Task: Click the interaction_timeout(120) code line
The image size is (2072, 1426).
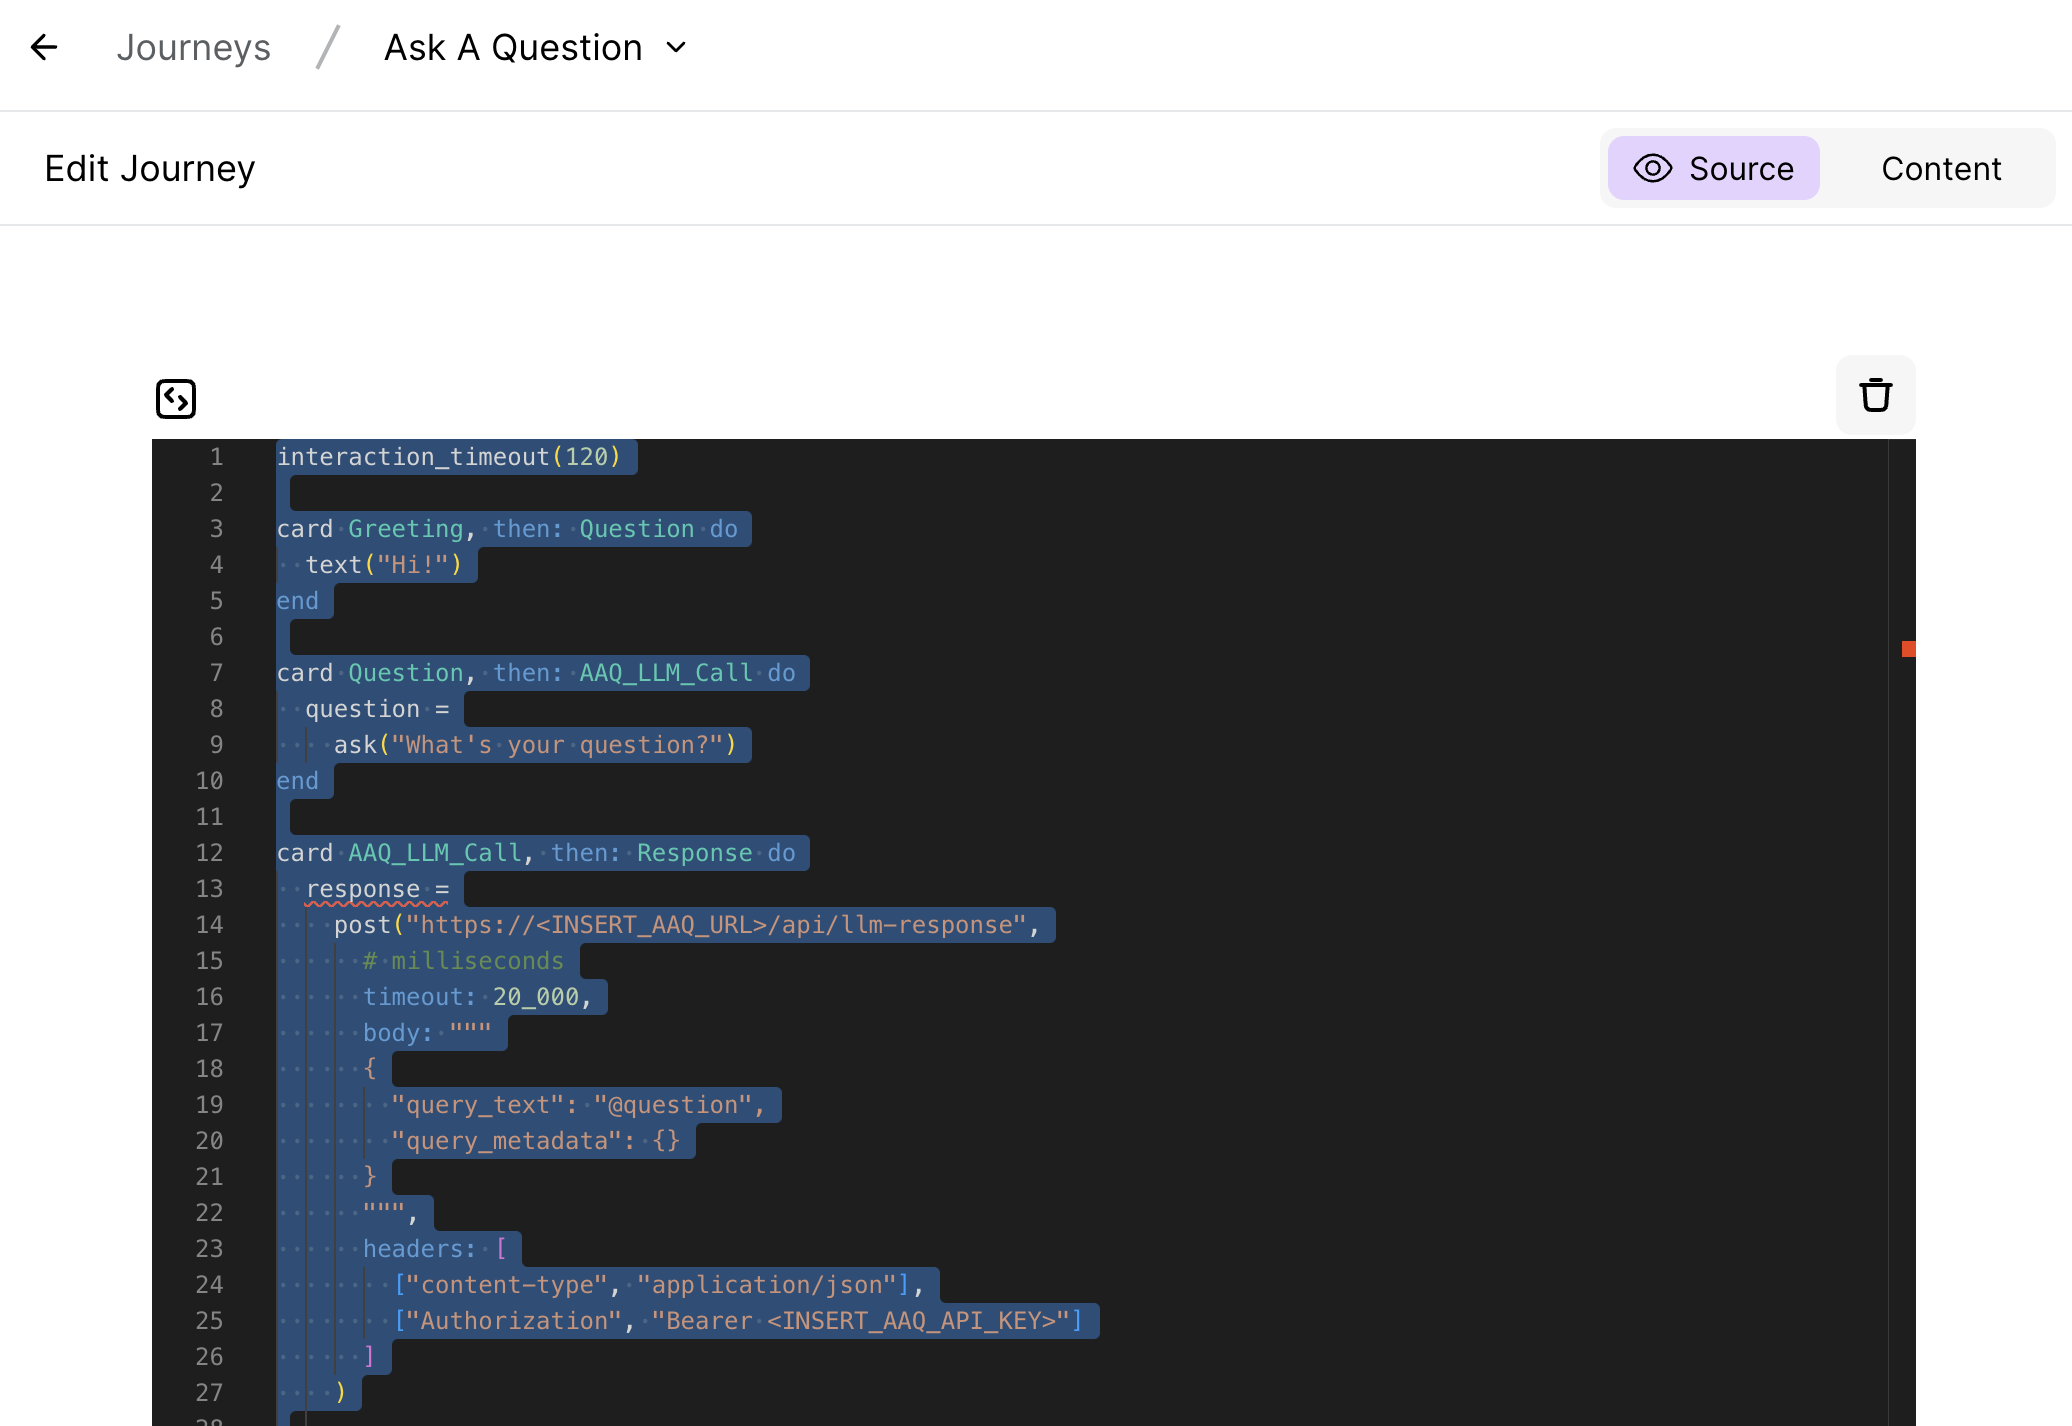Action: [x=448, y=457]
